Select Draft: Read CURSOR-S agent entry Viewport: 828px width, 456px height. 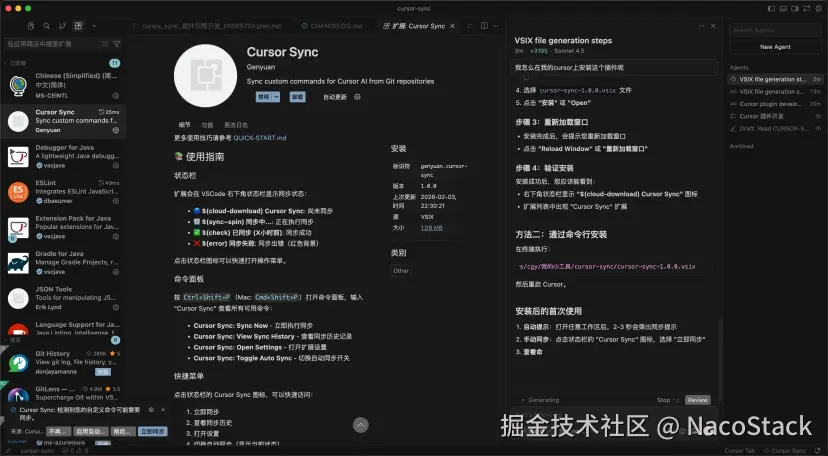click(x=775, y=129)
